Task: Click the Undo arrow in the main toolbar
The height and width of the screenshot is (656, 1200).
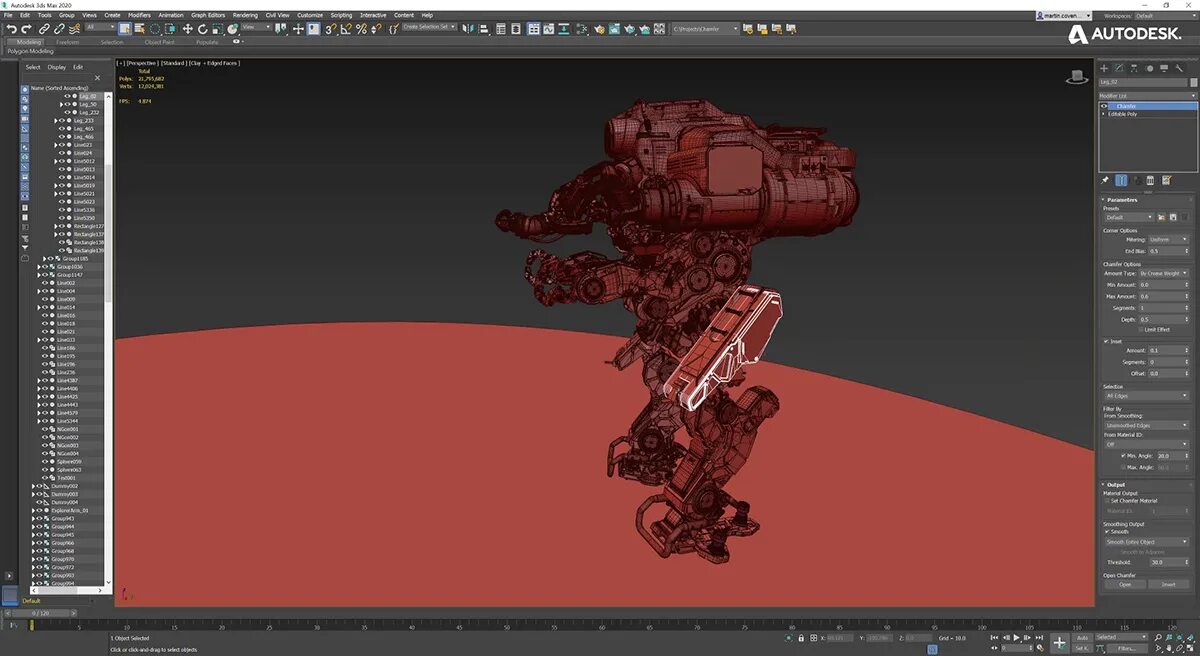Action: (11, 29)
